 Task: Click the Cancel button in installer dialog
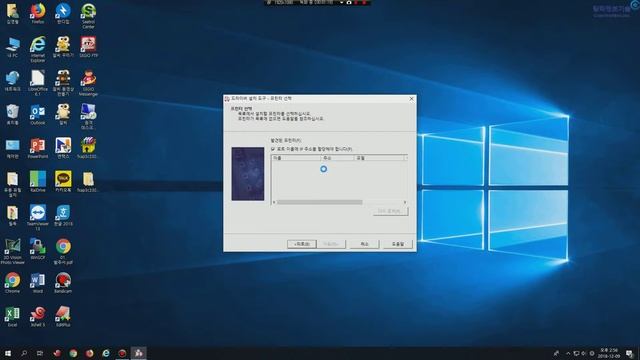364,244
